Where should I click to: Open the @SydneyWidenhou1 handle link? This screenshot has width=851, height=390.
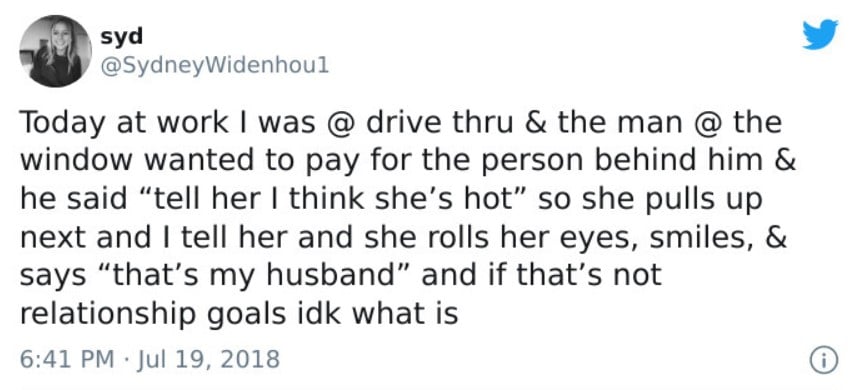(x=214, y=66)
